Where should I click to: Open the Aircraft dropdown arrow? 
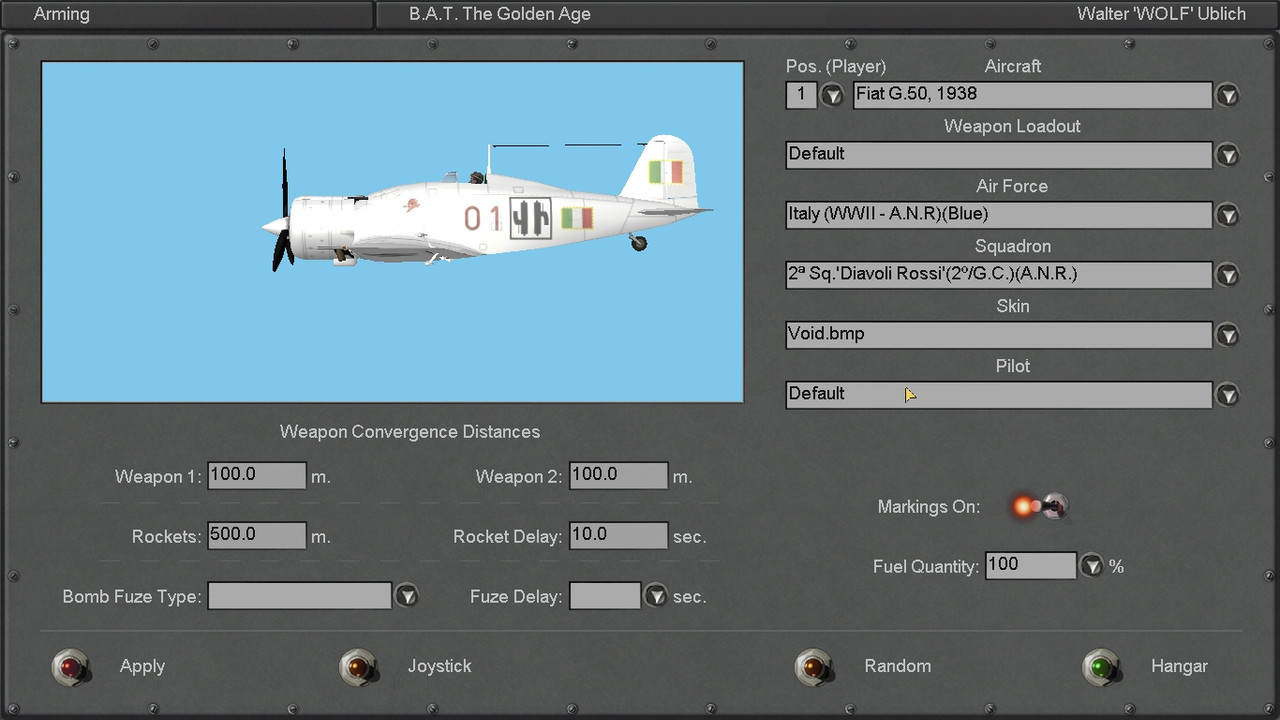[x=1228, y=95]
